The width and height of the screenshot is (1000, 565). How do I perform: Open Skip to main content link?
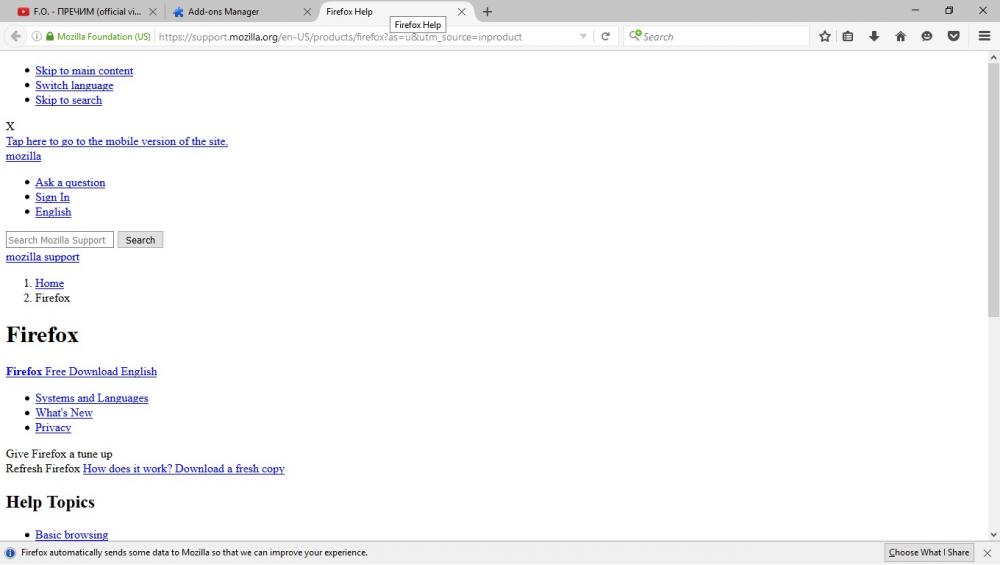[84, 71]
